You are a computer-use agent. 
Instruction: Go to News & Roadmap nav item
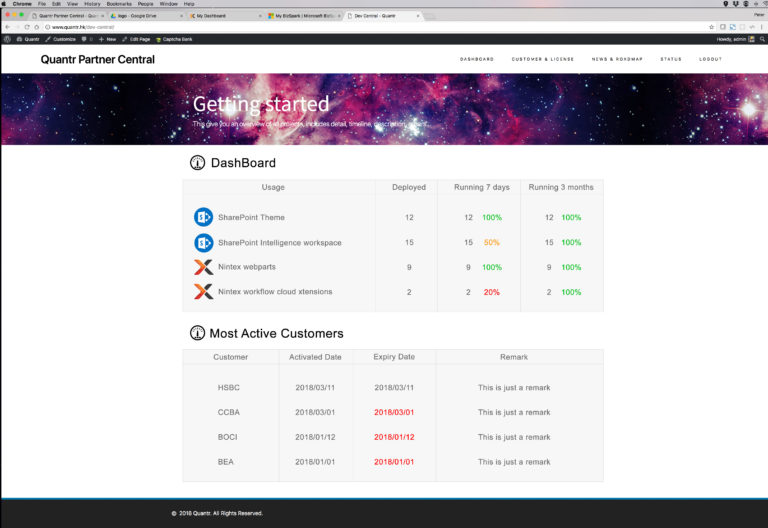click(x=617, y=59)
